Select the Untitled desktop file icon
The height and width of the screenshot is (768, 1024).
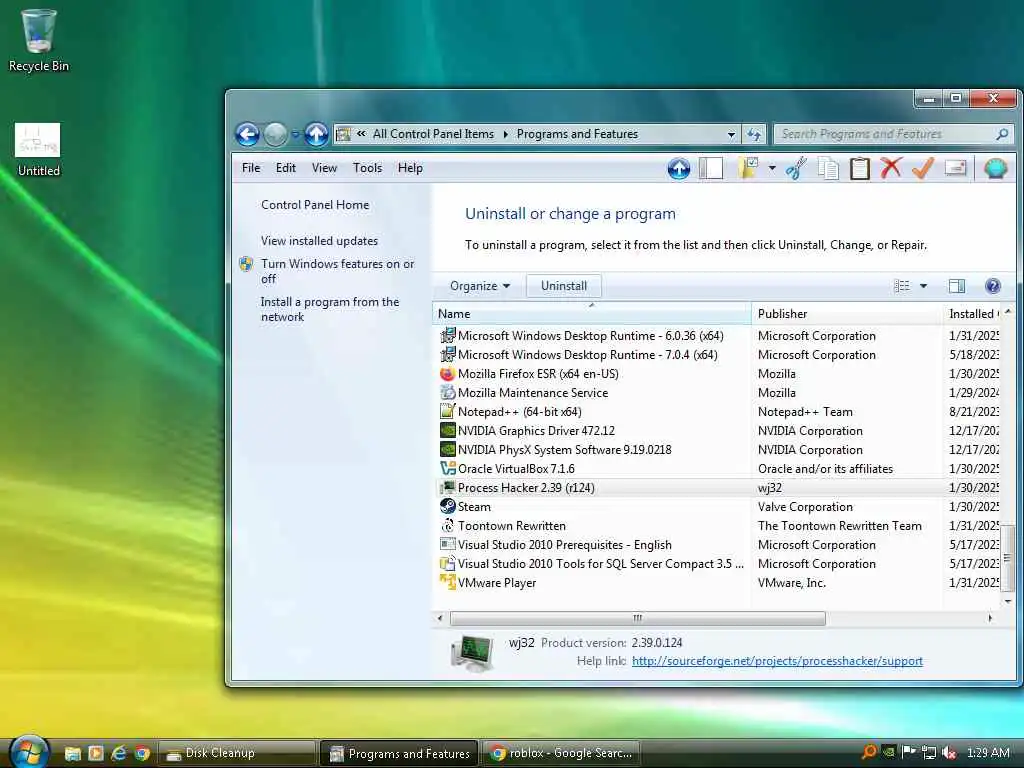point(39,150)
